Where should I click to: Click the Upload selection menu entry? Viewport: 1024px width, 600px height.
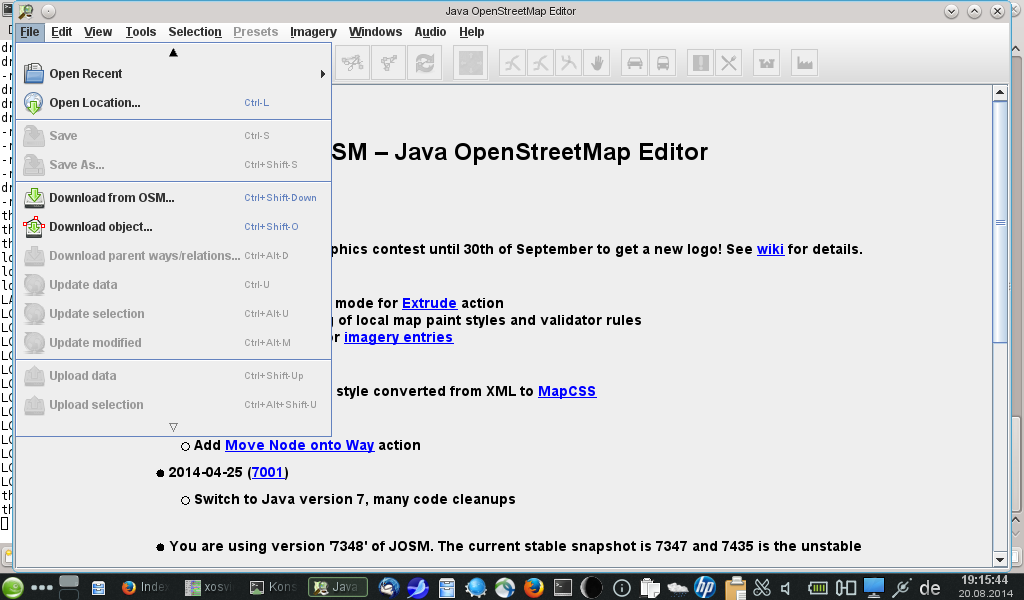pos(174,404)
